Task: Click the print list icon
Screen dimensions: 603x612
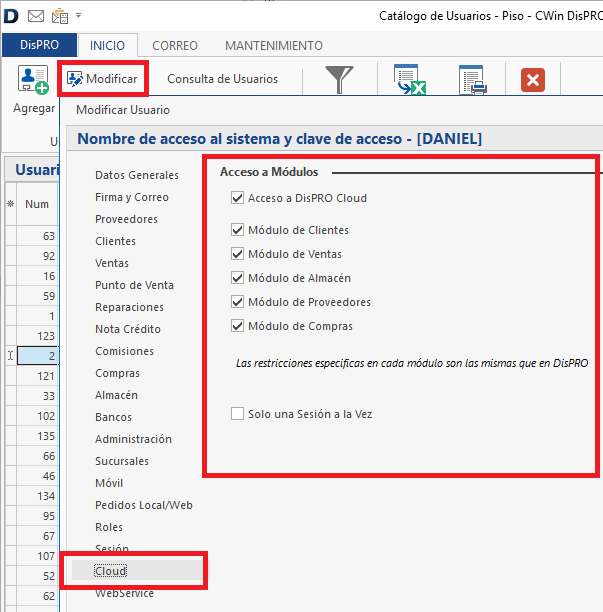Action: 472,80
